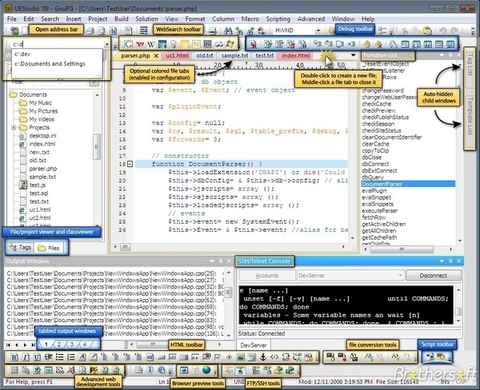Toggle the SSH/Telnet Console auto-hide pin

(x=450, y=261)
